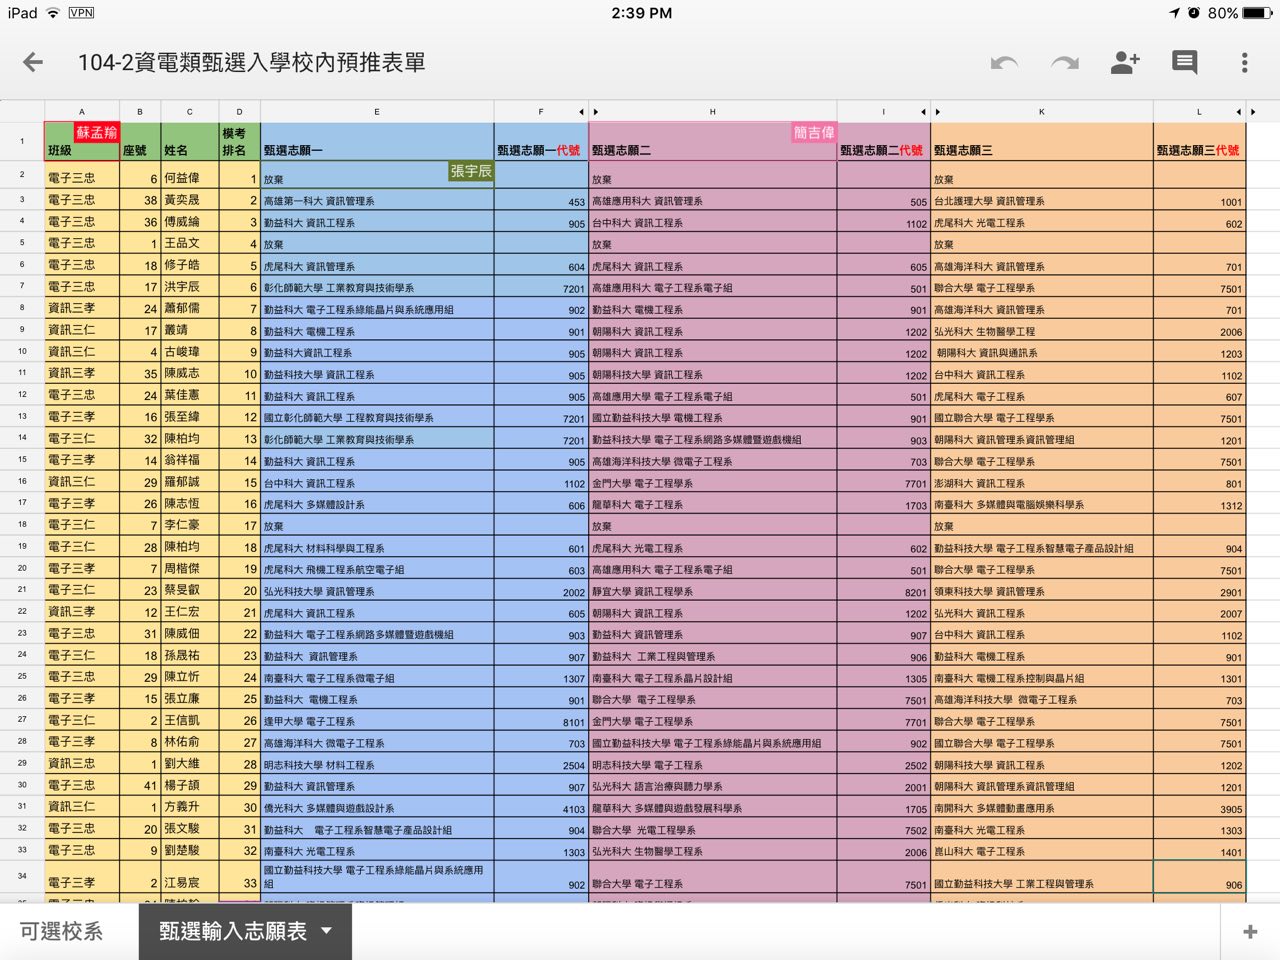1280x960 pixels.
Task: Add a new sheet with plus icon
Action: click(x=1250, y=932)
